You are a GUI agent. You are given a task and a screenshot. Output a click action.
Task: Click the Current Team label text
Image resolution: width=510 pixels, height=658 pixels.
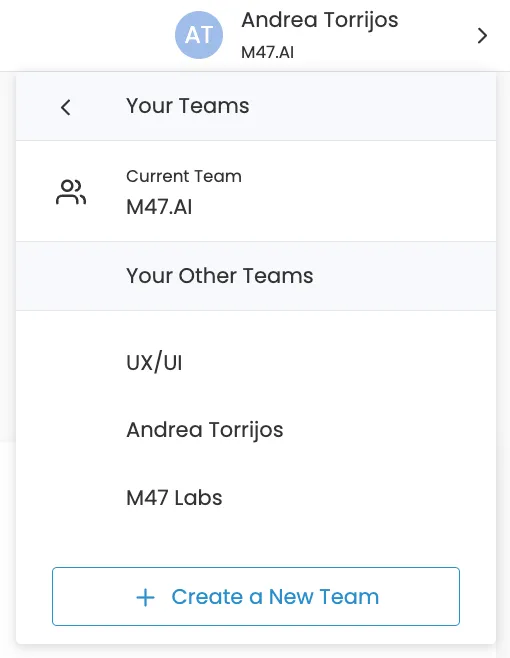point(184,176)
